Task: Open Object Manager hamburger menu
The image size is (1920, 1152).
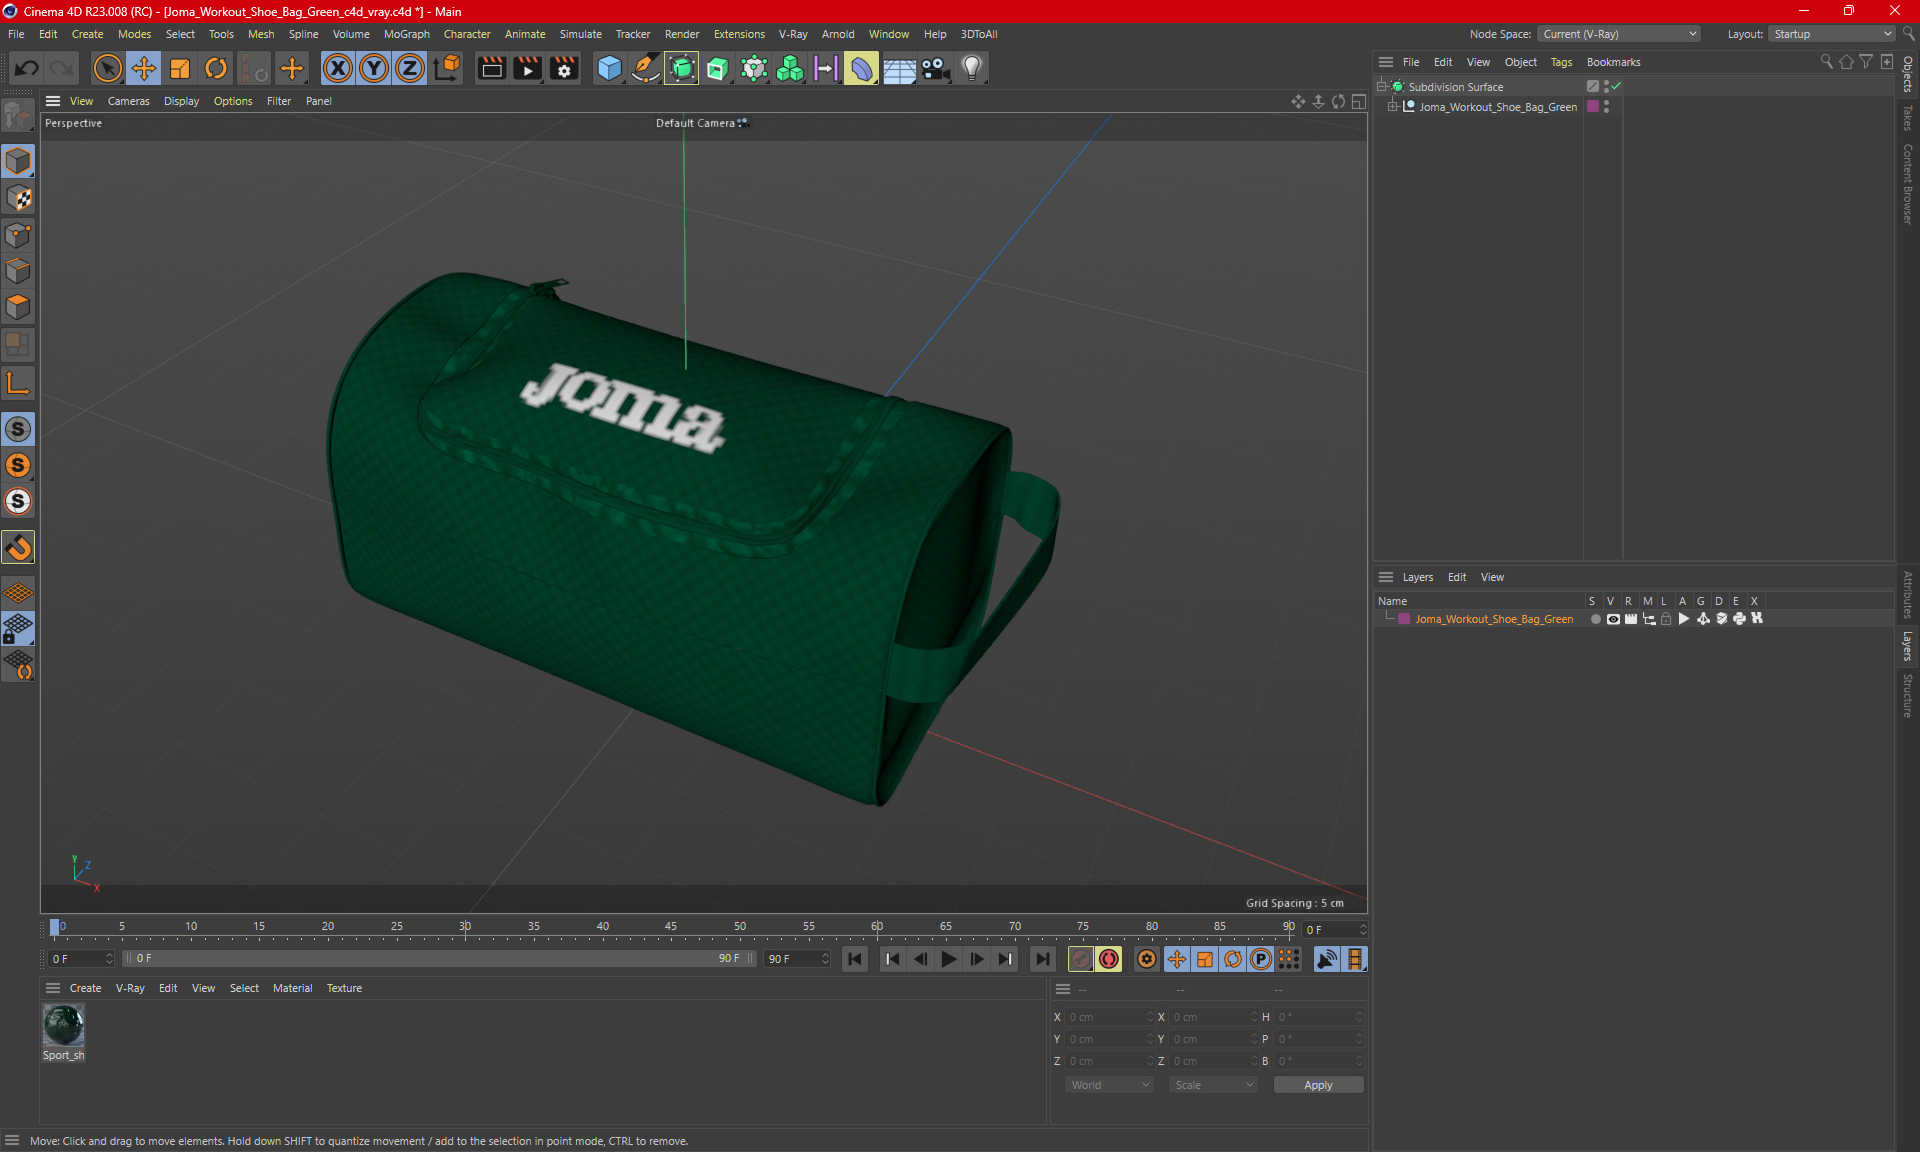Action: 1386,62
